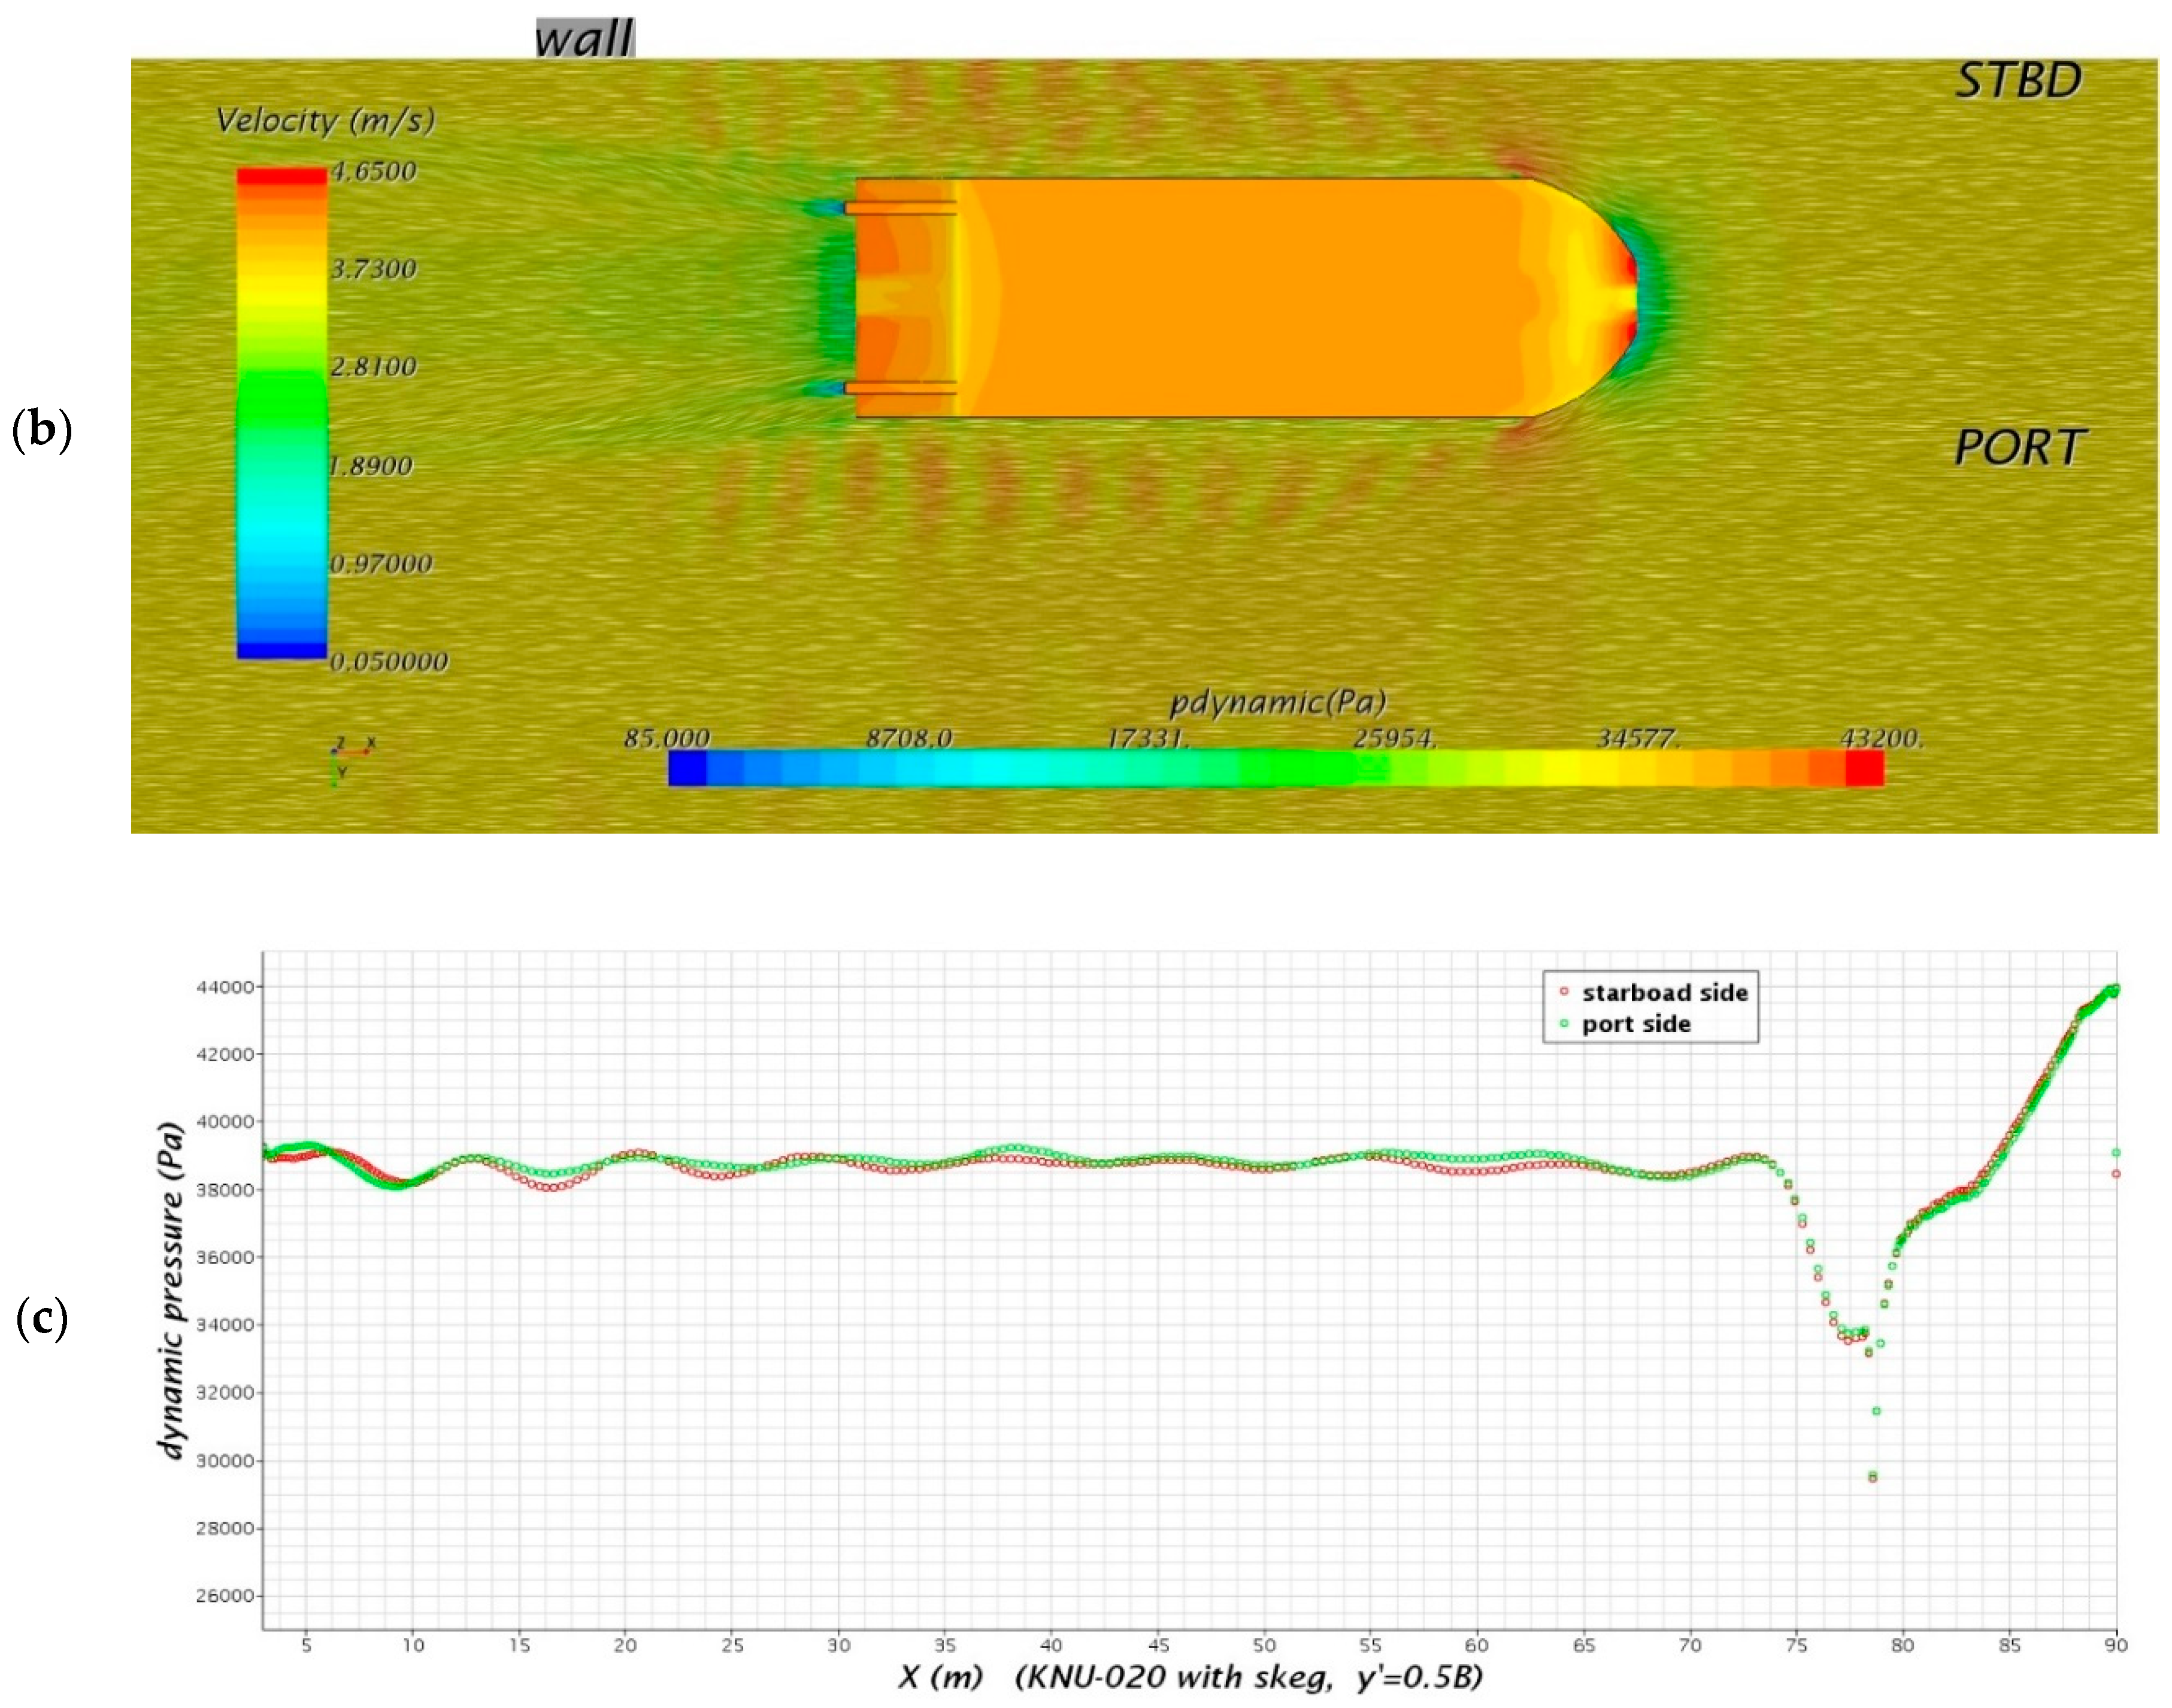Click the 44000 tick label on the y-axis
The image size is (2172, 1708).
(x=226, y=987)
